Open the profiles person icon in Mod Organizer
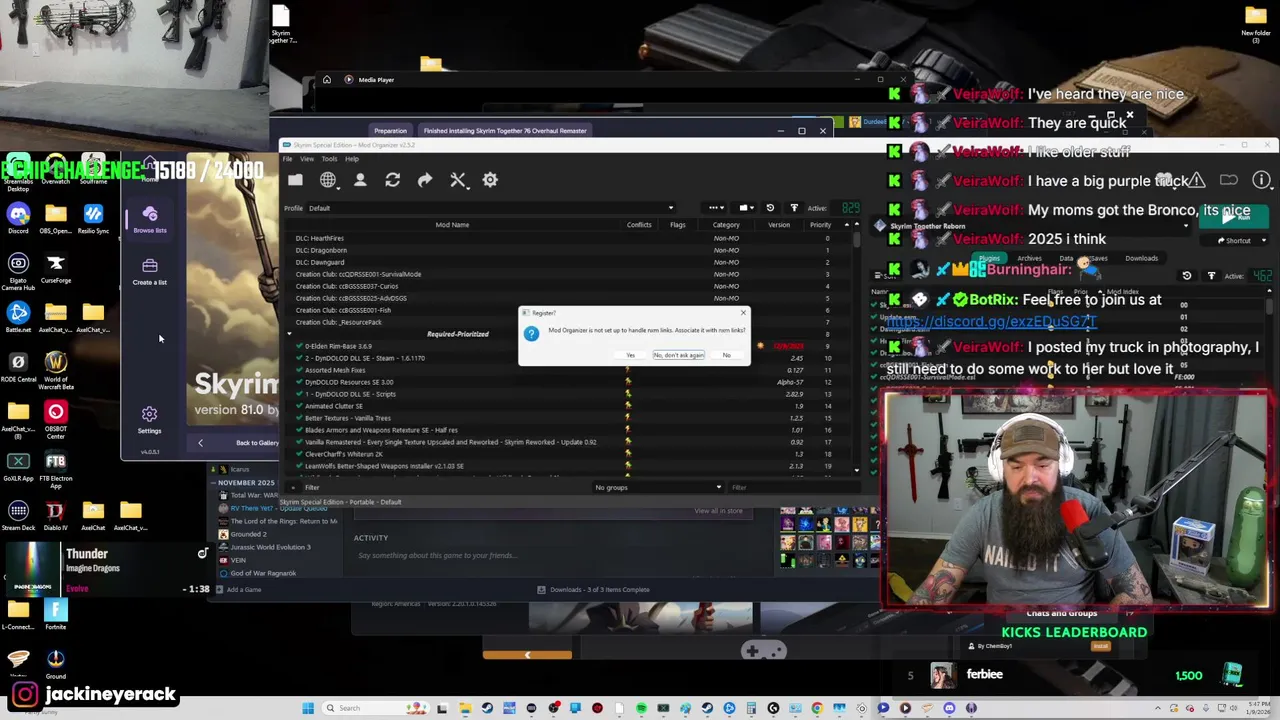 pyautogui.click(x=360, y=180)
